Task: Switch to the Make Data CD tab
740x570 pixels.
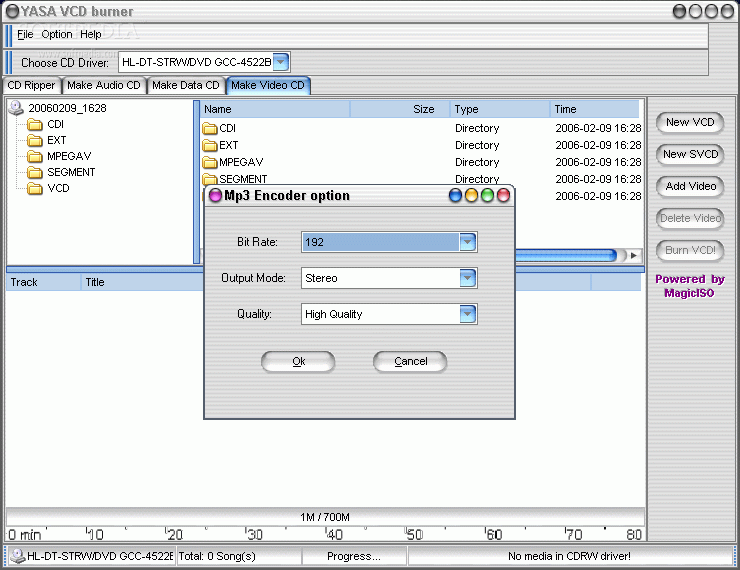Action: (x=186, y=85)
